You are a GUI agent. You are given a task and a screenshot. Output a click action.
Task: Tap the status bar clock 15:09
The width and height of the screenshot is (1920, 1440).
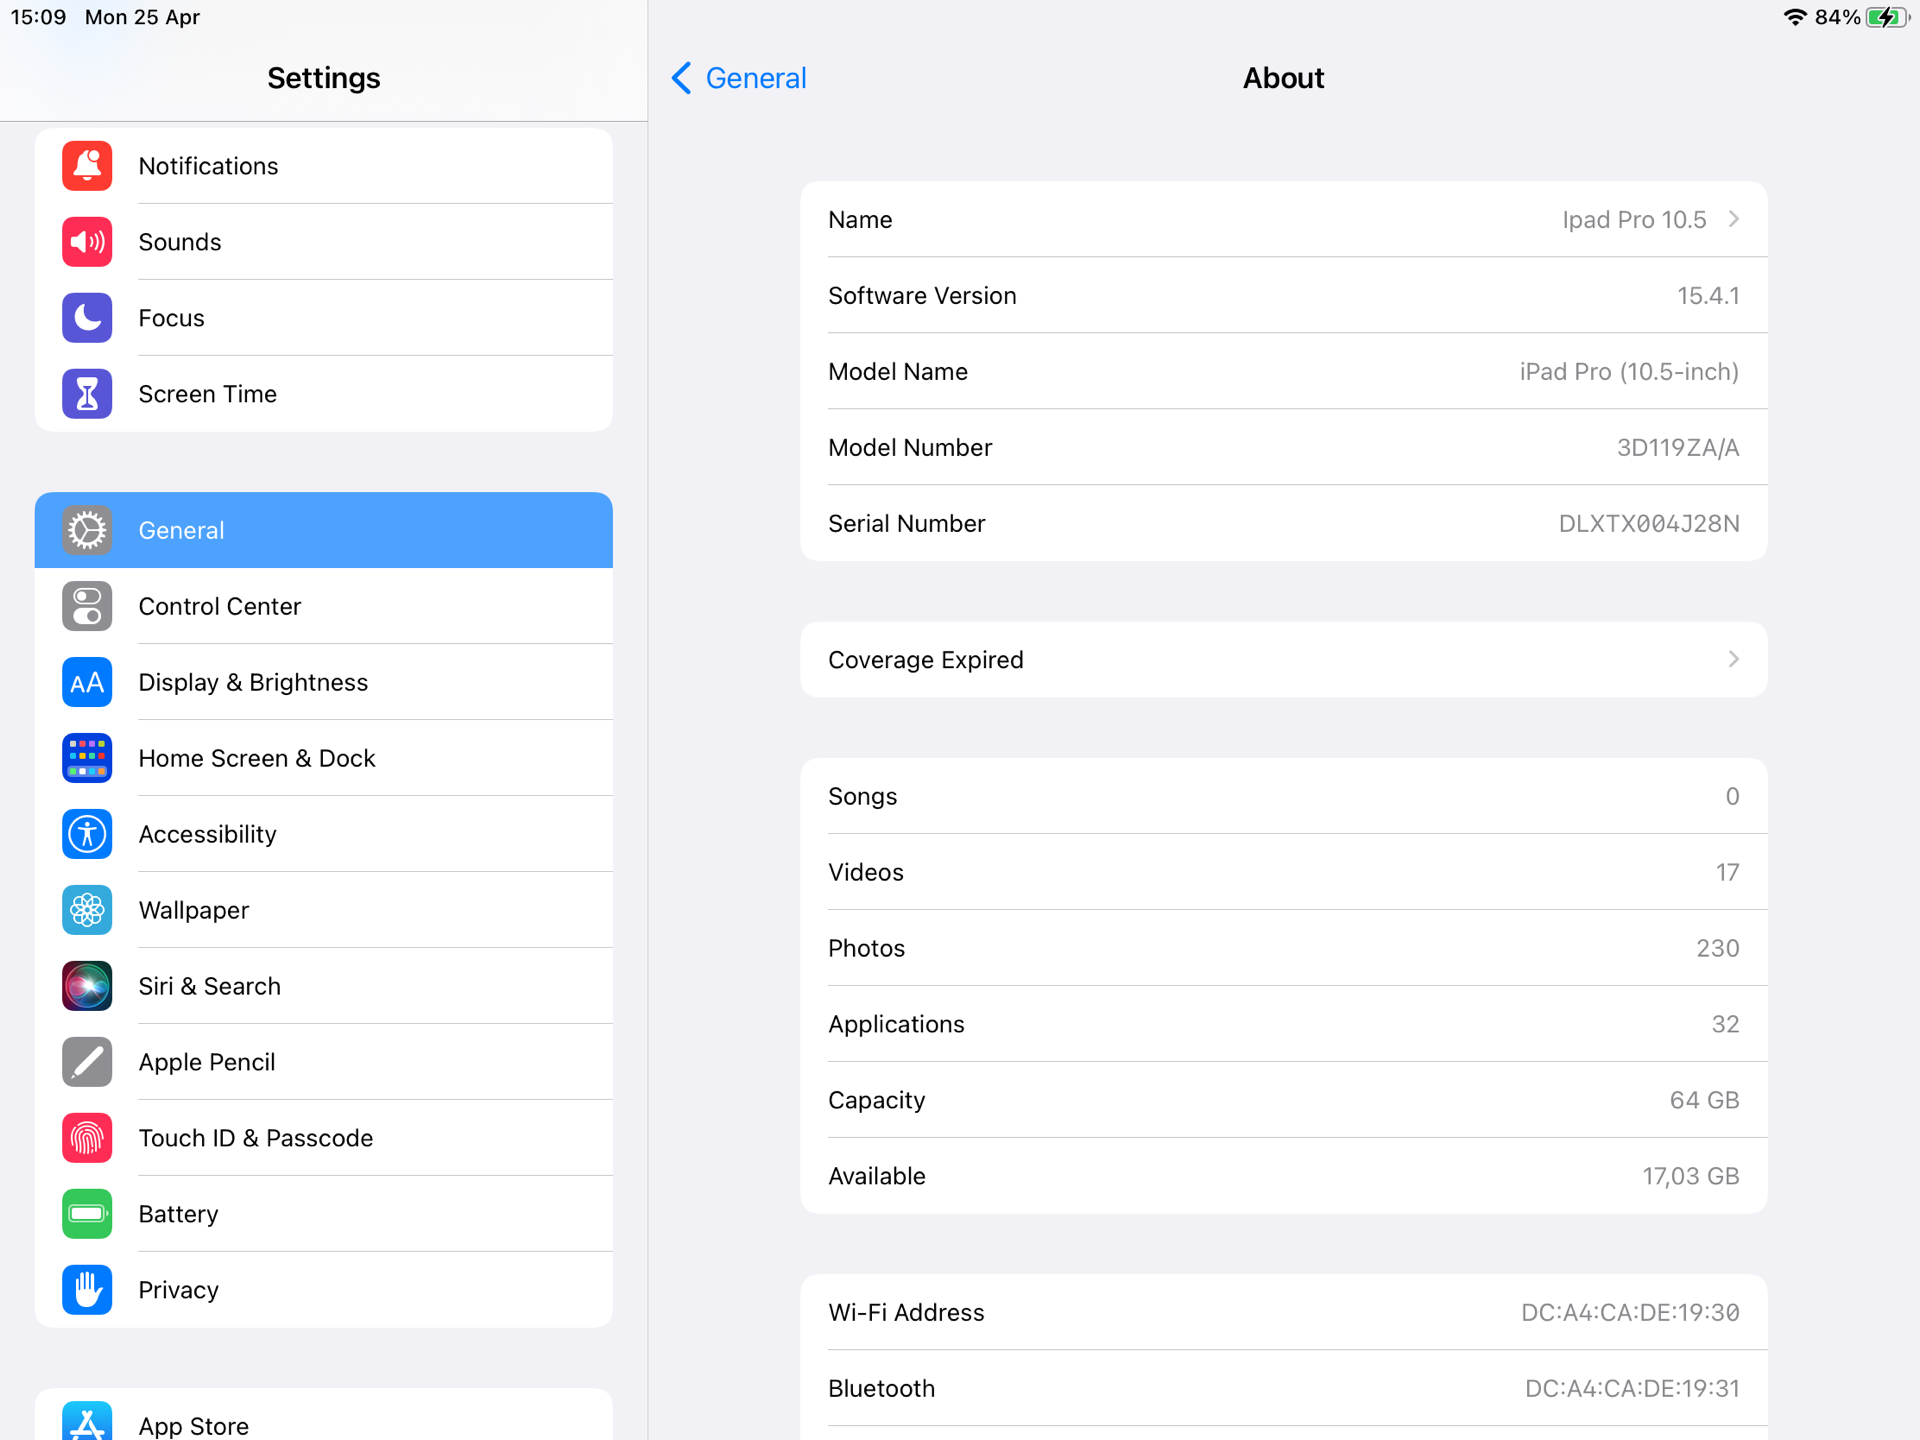(x=38, y=17)
